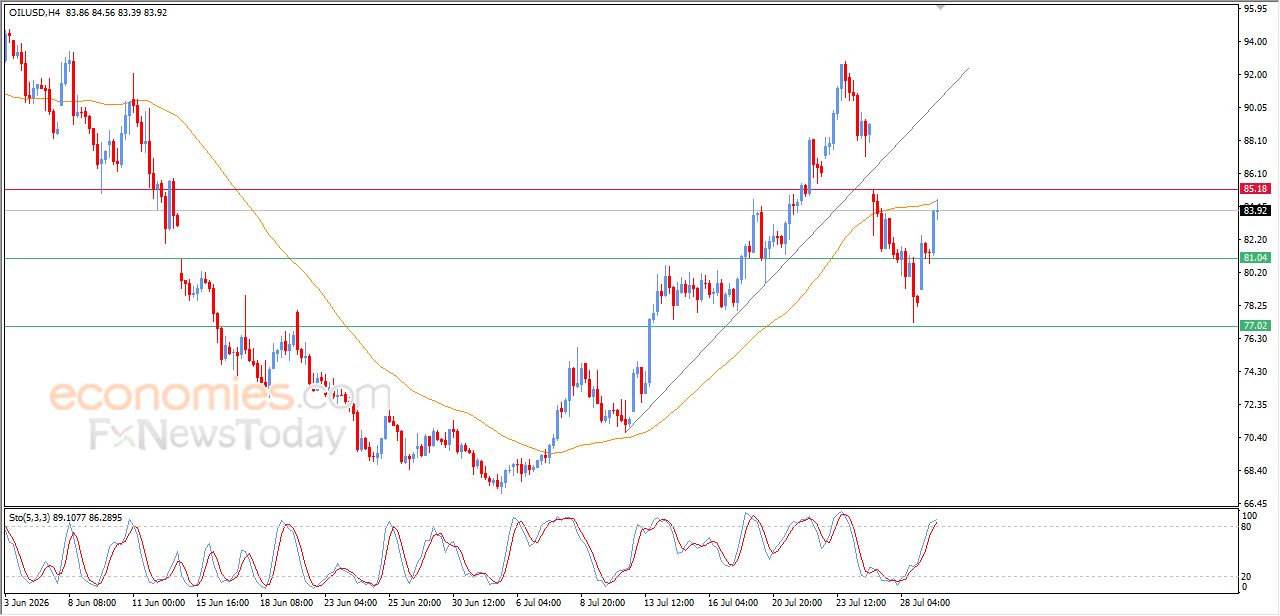The height and width of the screenshot is (616, 1280).
Task: Select the 77.02 green price level label
Action: coord(1255,326)
